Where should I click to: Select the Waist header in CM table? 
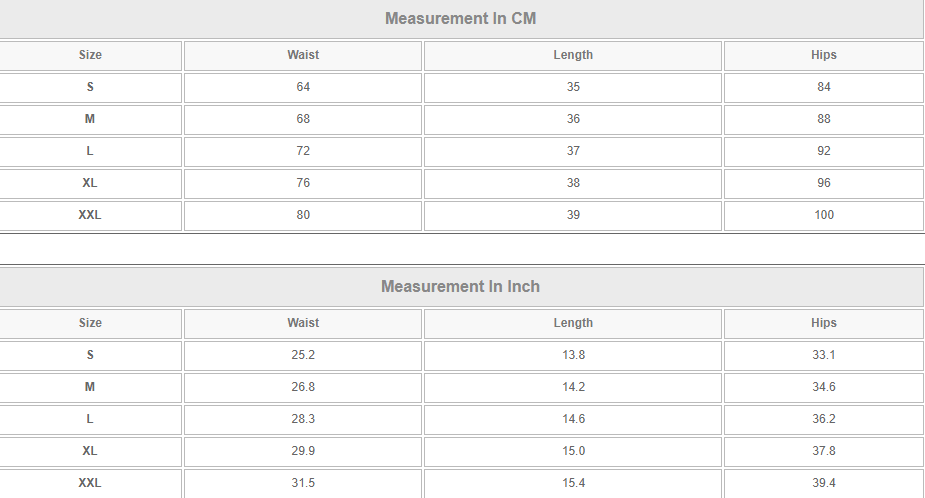coord(303,55)
